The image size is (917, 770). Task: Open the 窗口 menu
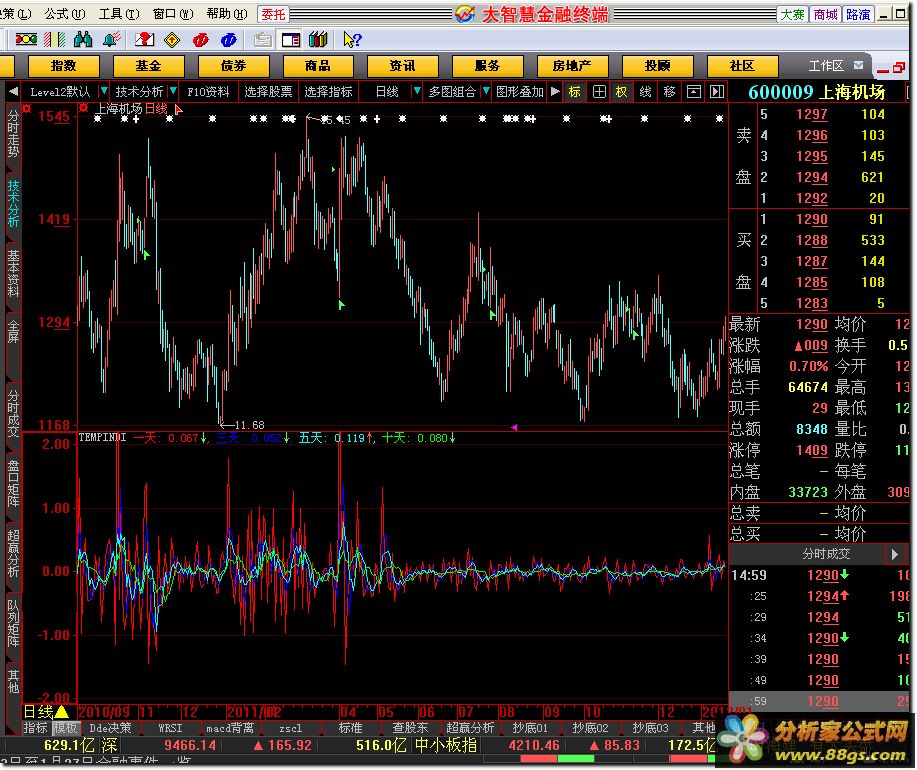click(x=173, y=13)
